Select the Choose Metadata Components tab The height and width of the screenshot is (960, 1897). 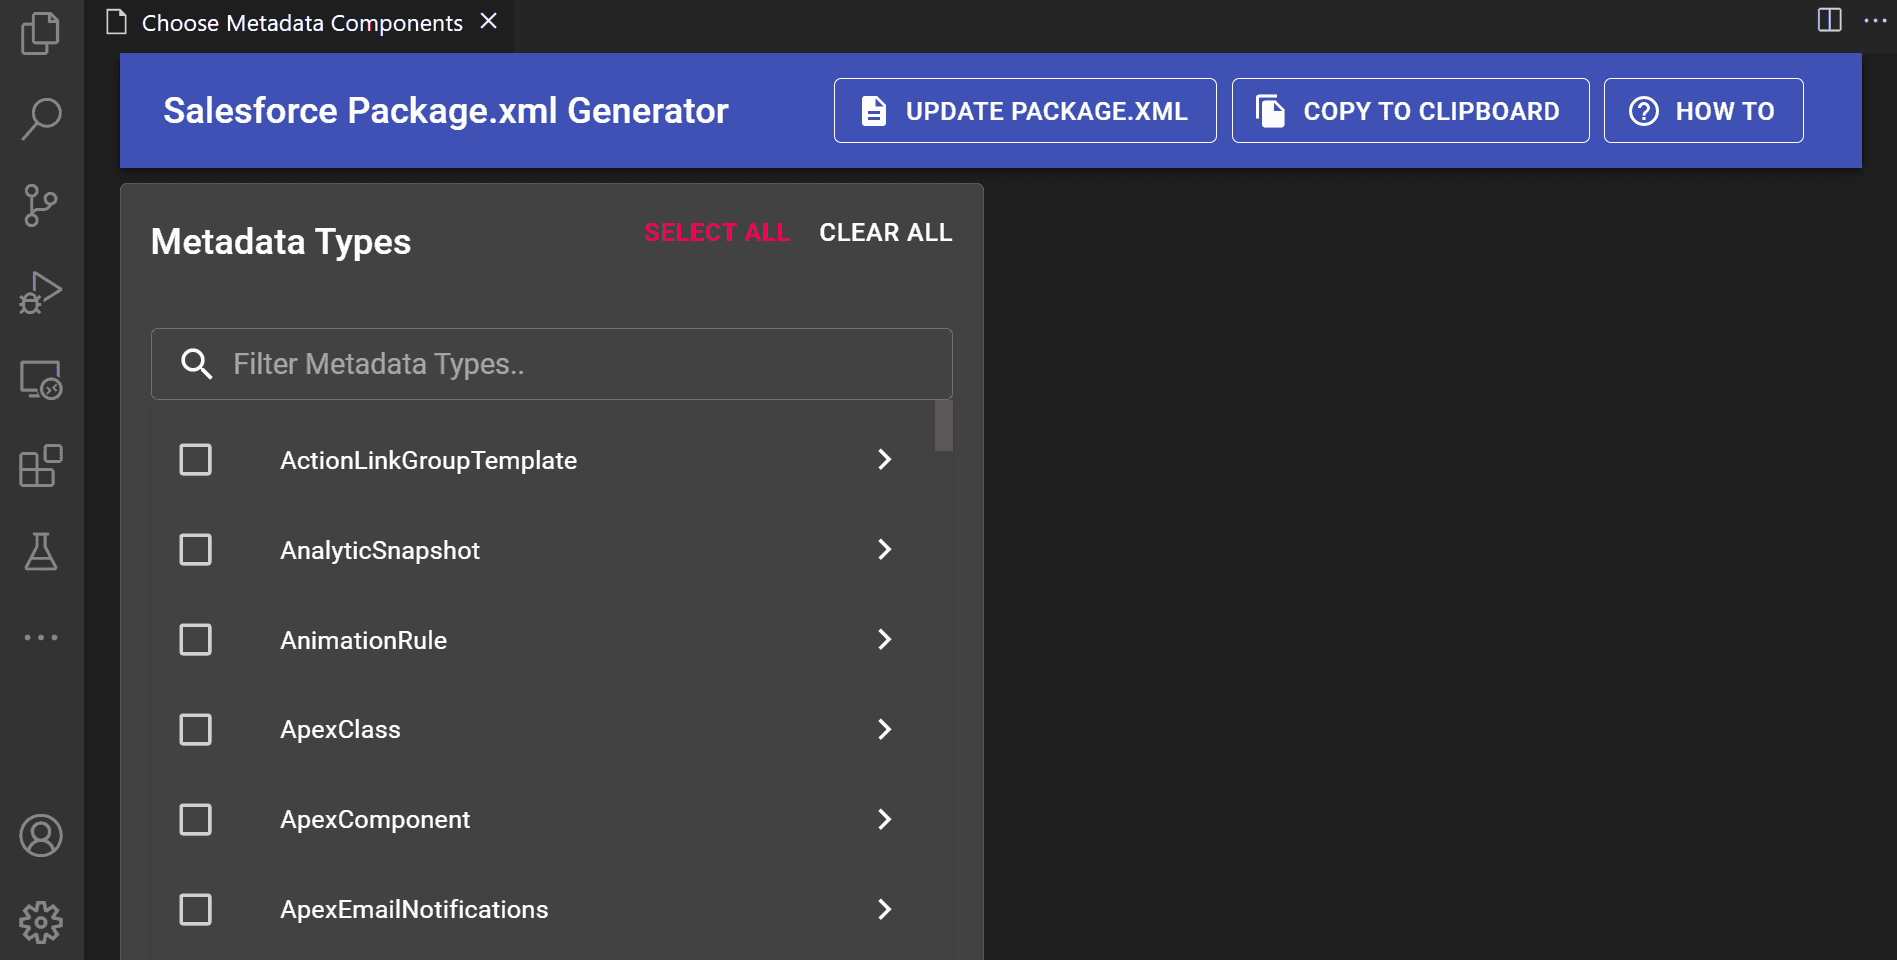point(301,23)
